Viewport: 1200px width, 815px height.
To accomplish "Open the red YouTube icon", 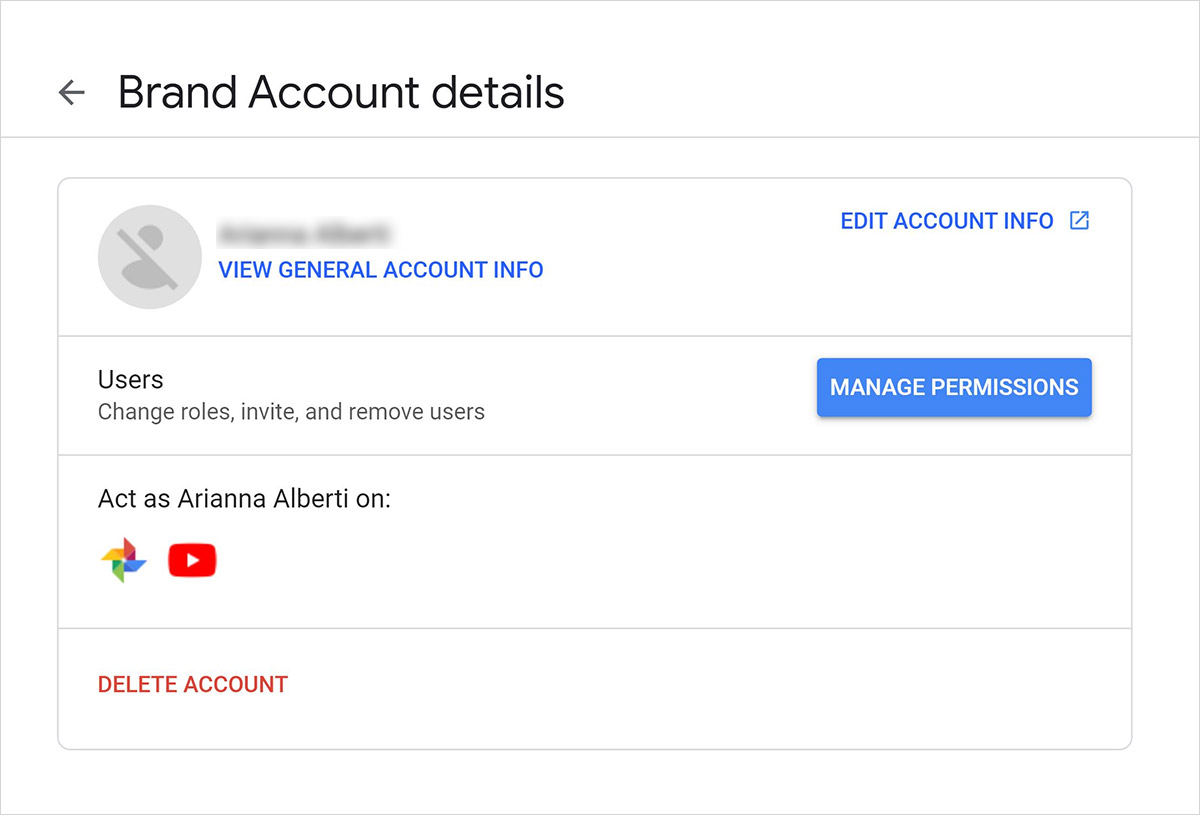I will pos(192,561).
